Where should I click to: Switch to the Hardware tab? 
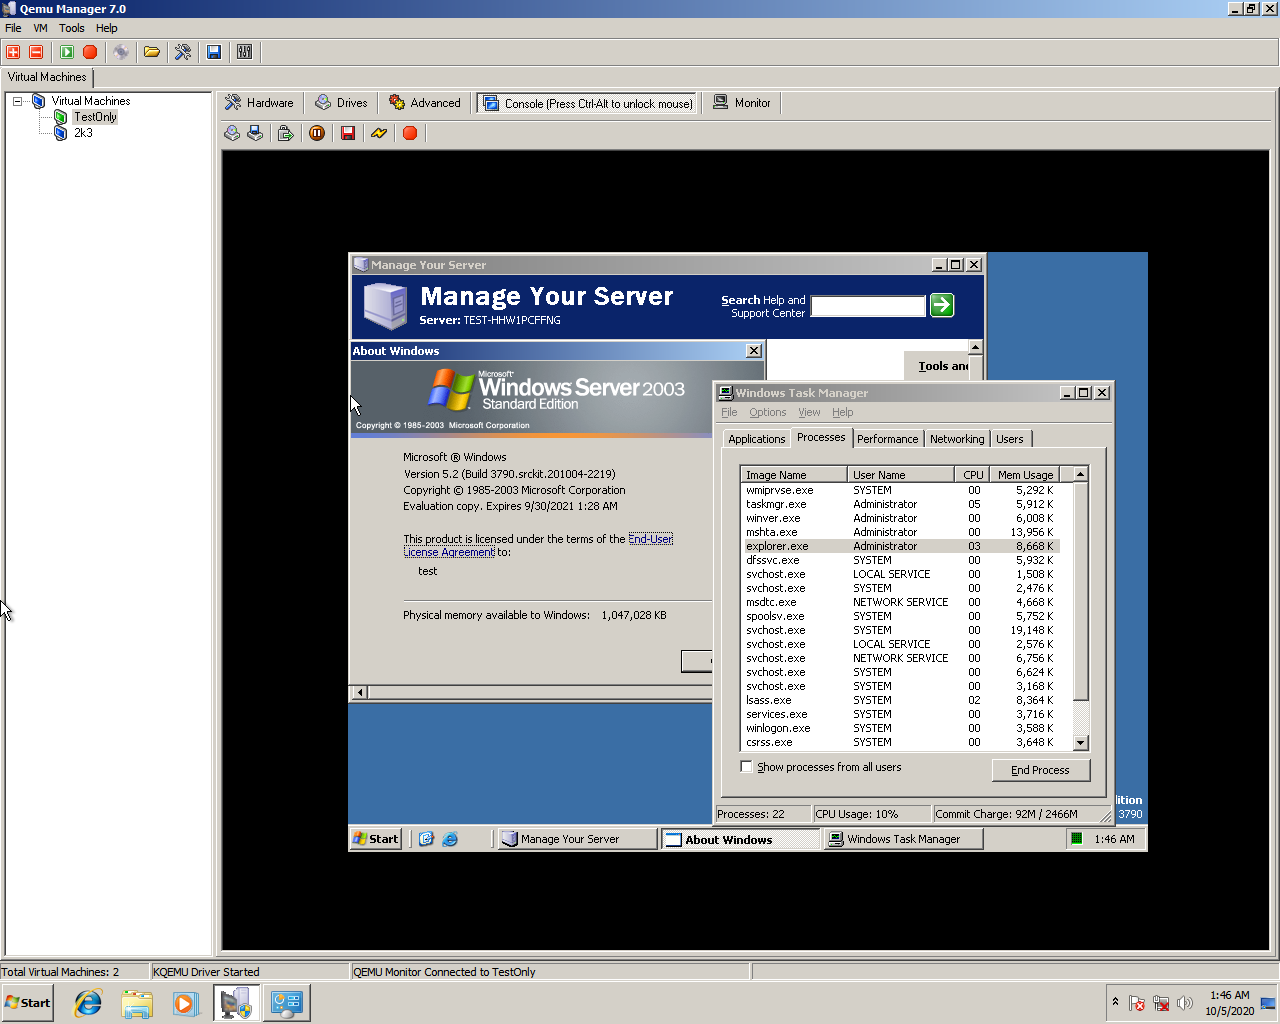[259, 103]
